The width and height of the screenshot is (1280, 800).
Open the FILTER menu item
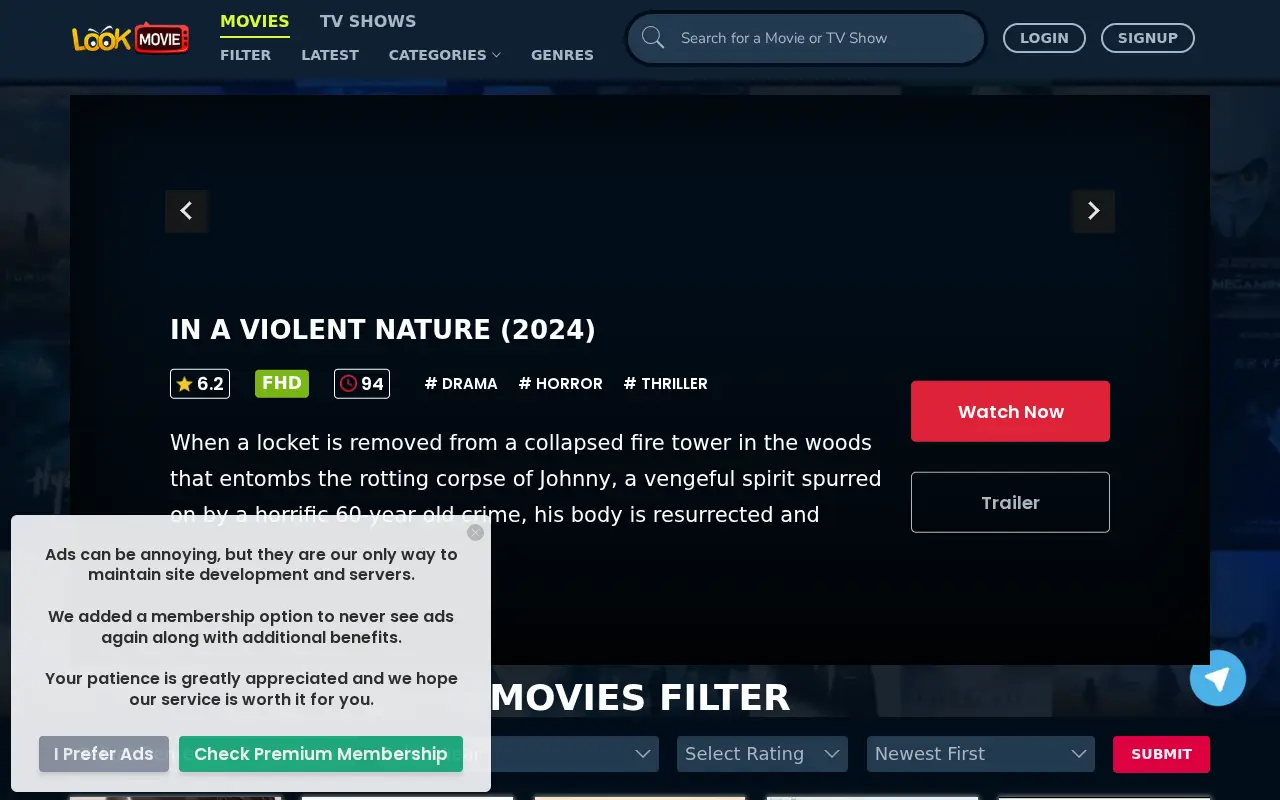(x=246, y=55)
